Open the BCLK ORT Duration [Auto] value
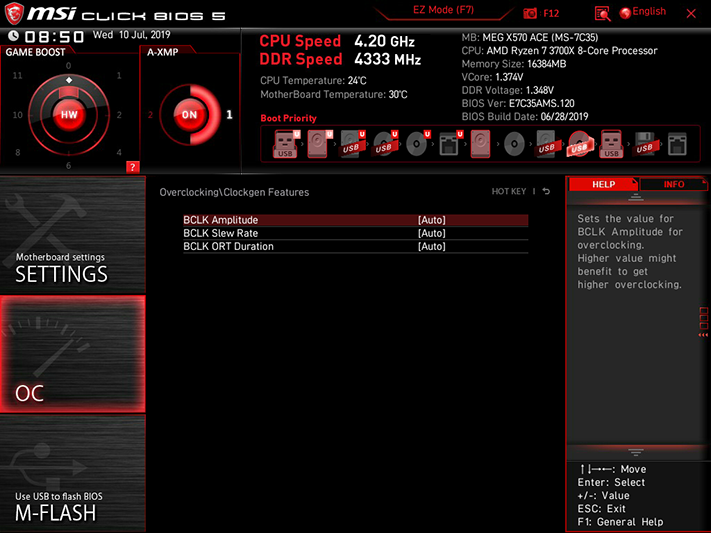 click(432, 246)
